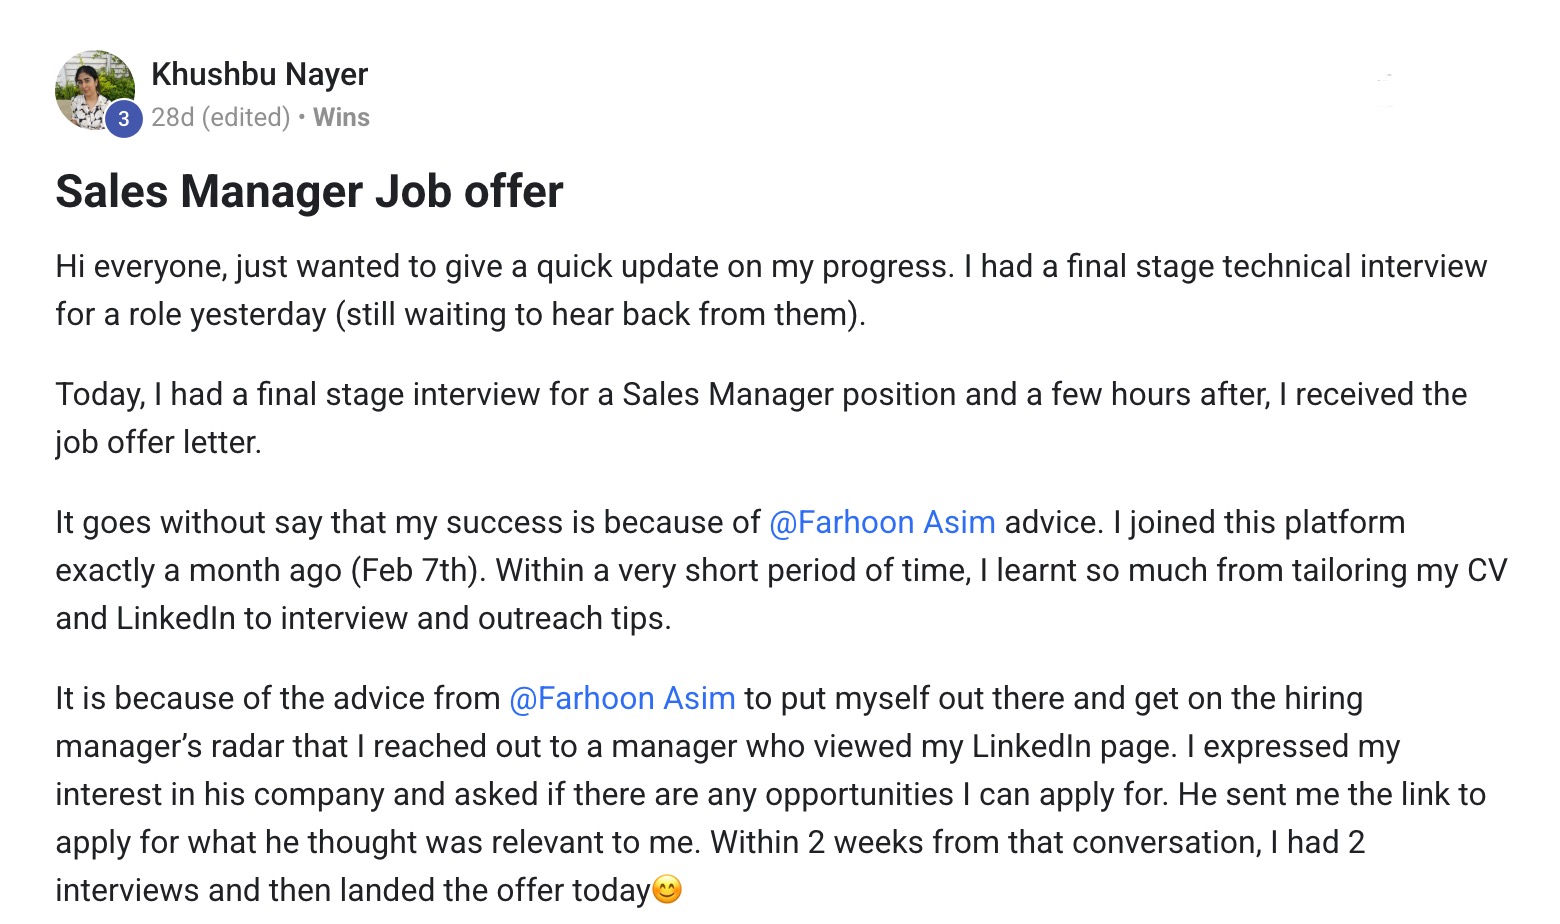1560x924 pixels.
Task: Click the level 3 badge on avatar
Action: (x=123, y=119)
